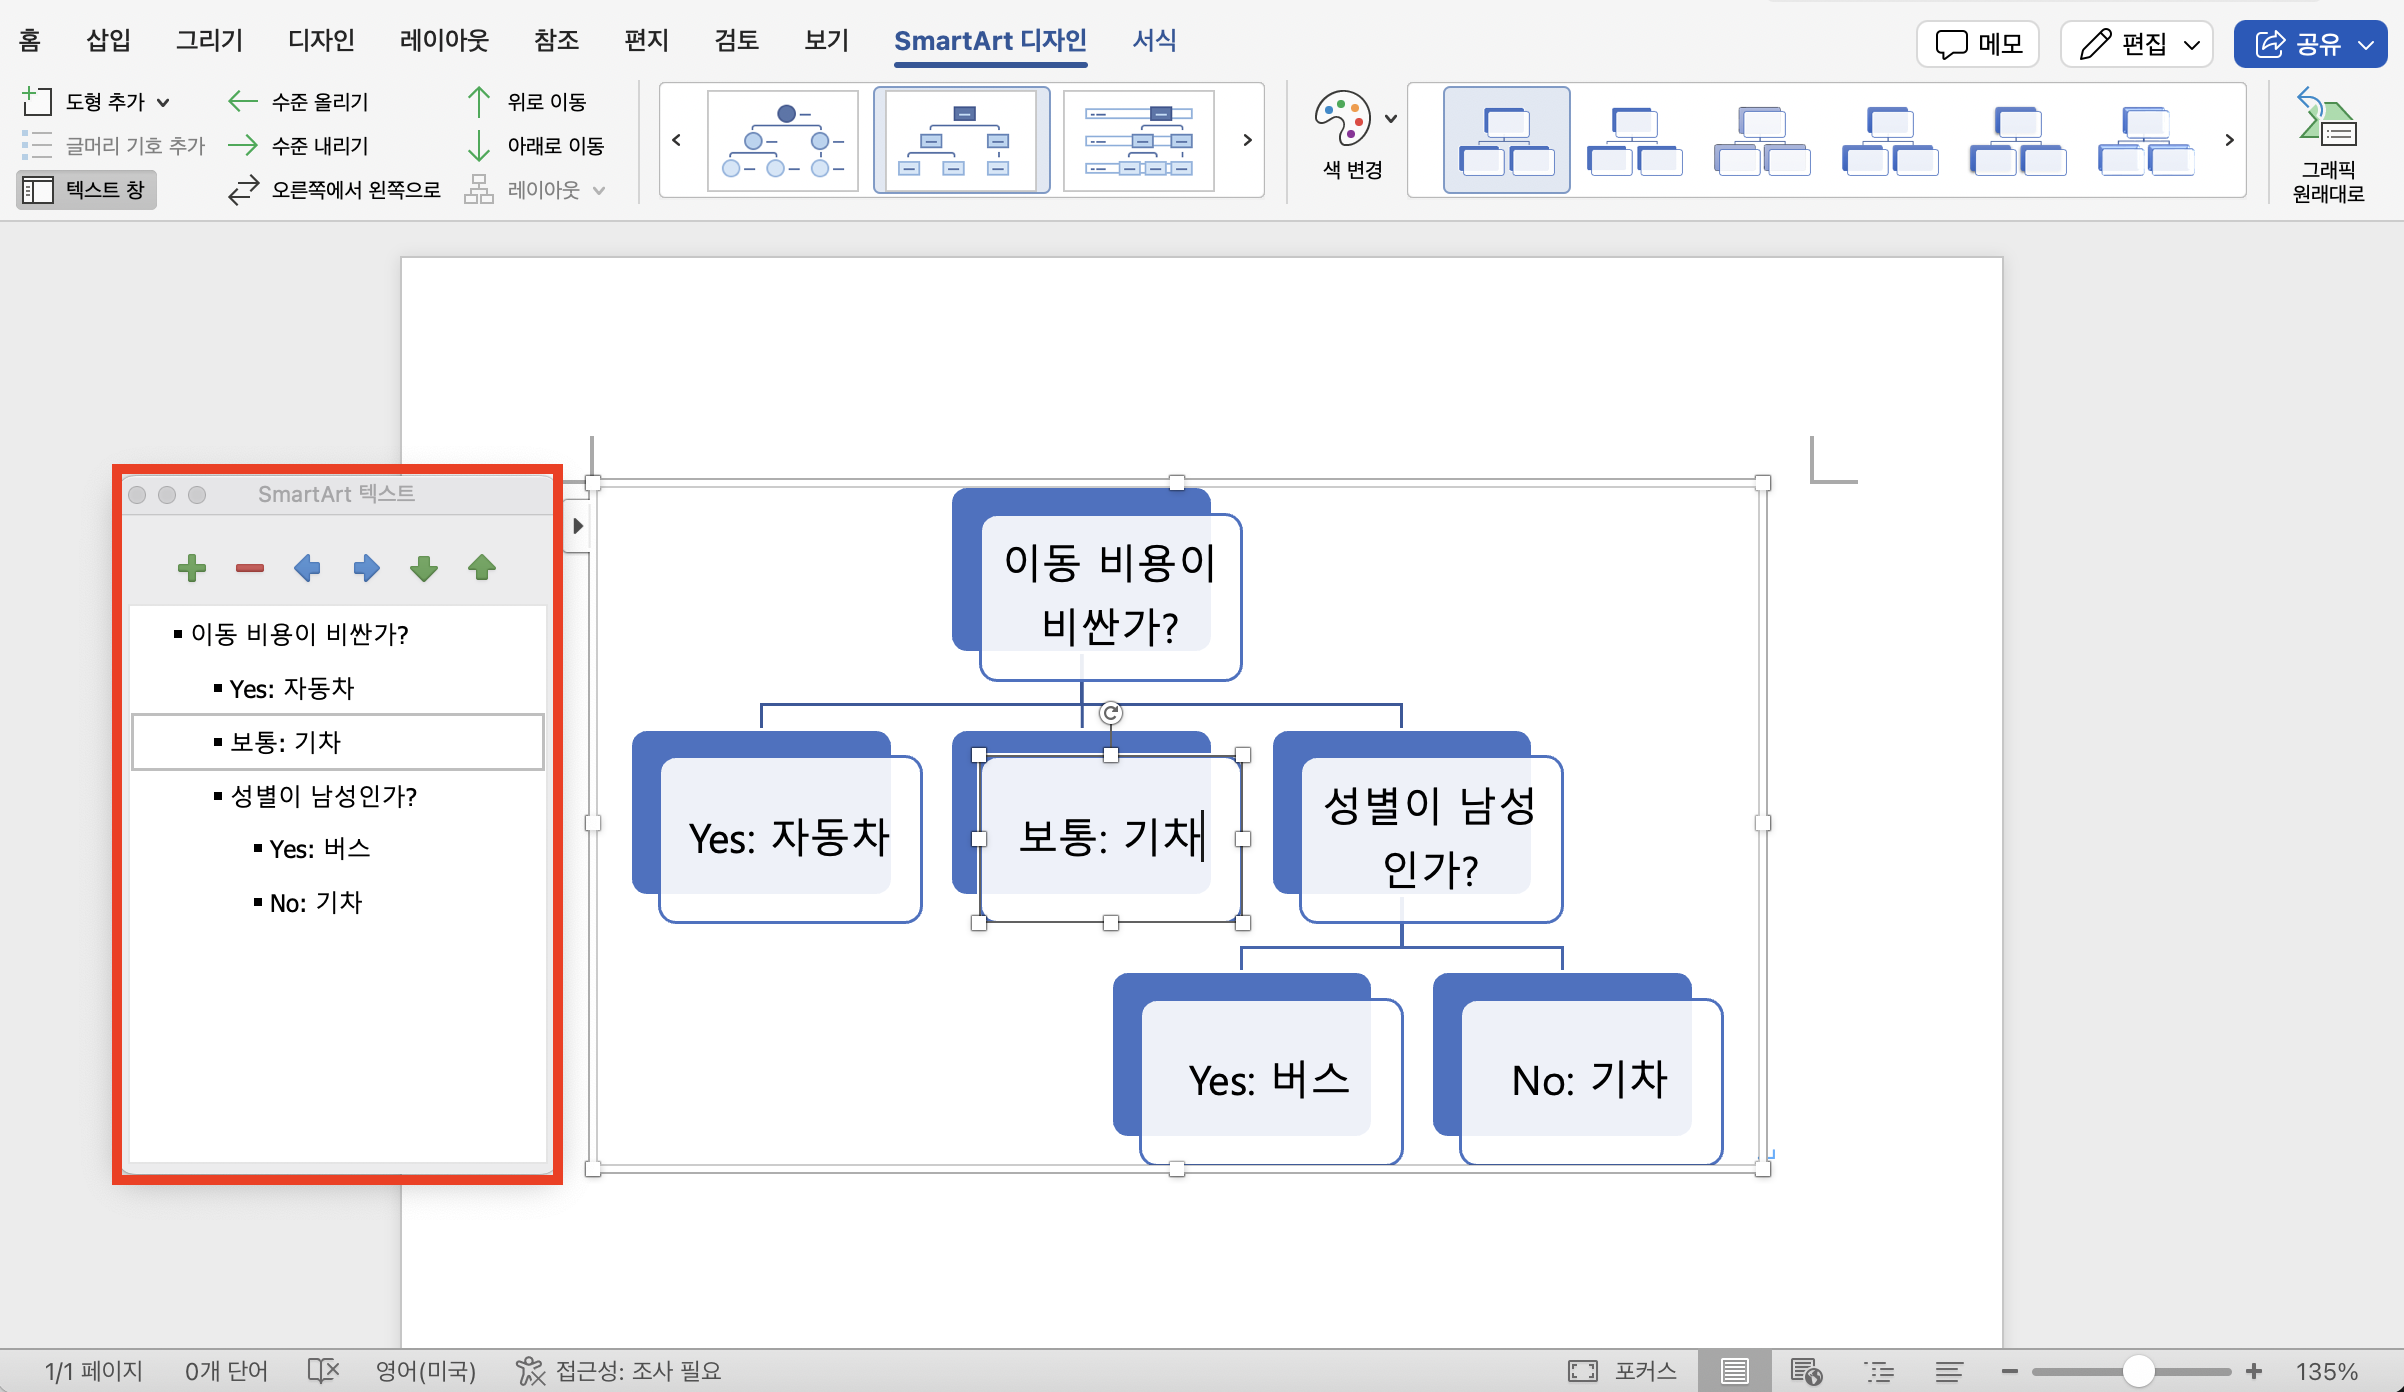Click the spelling check book icon

tap(323, 1371)
